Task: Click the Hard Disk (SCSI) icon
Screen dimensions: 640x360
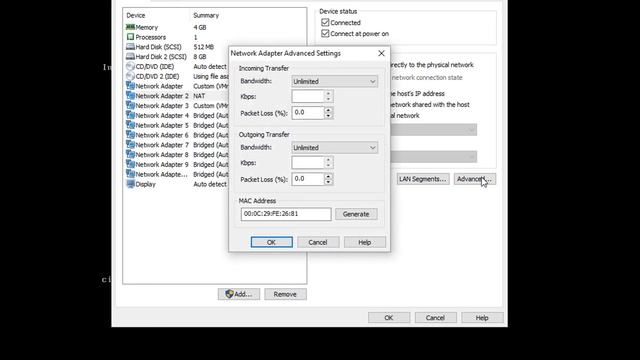Action: point(130,47)
